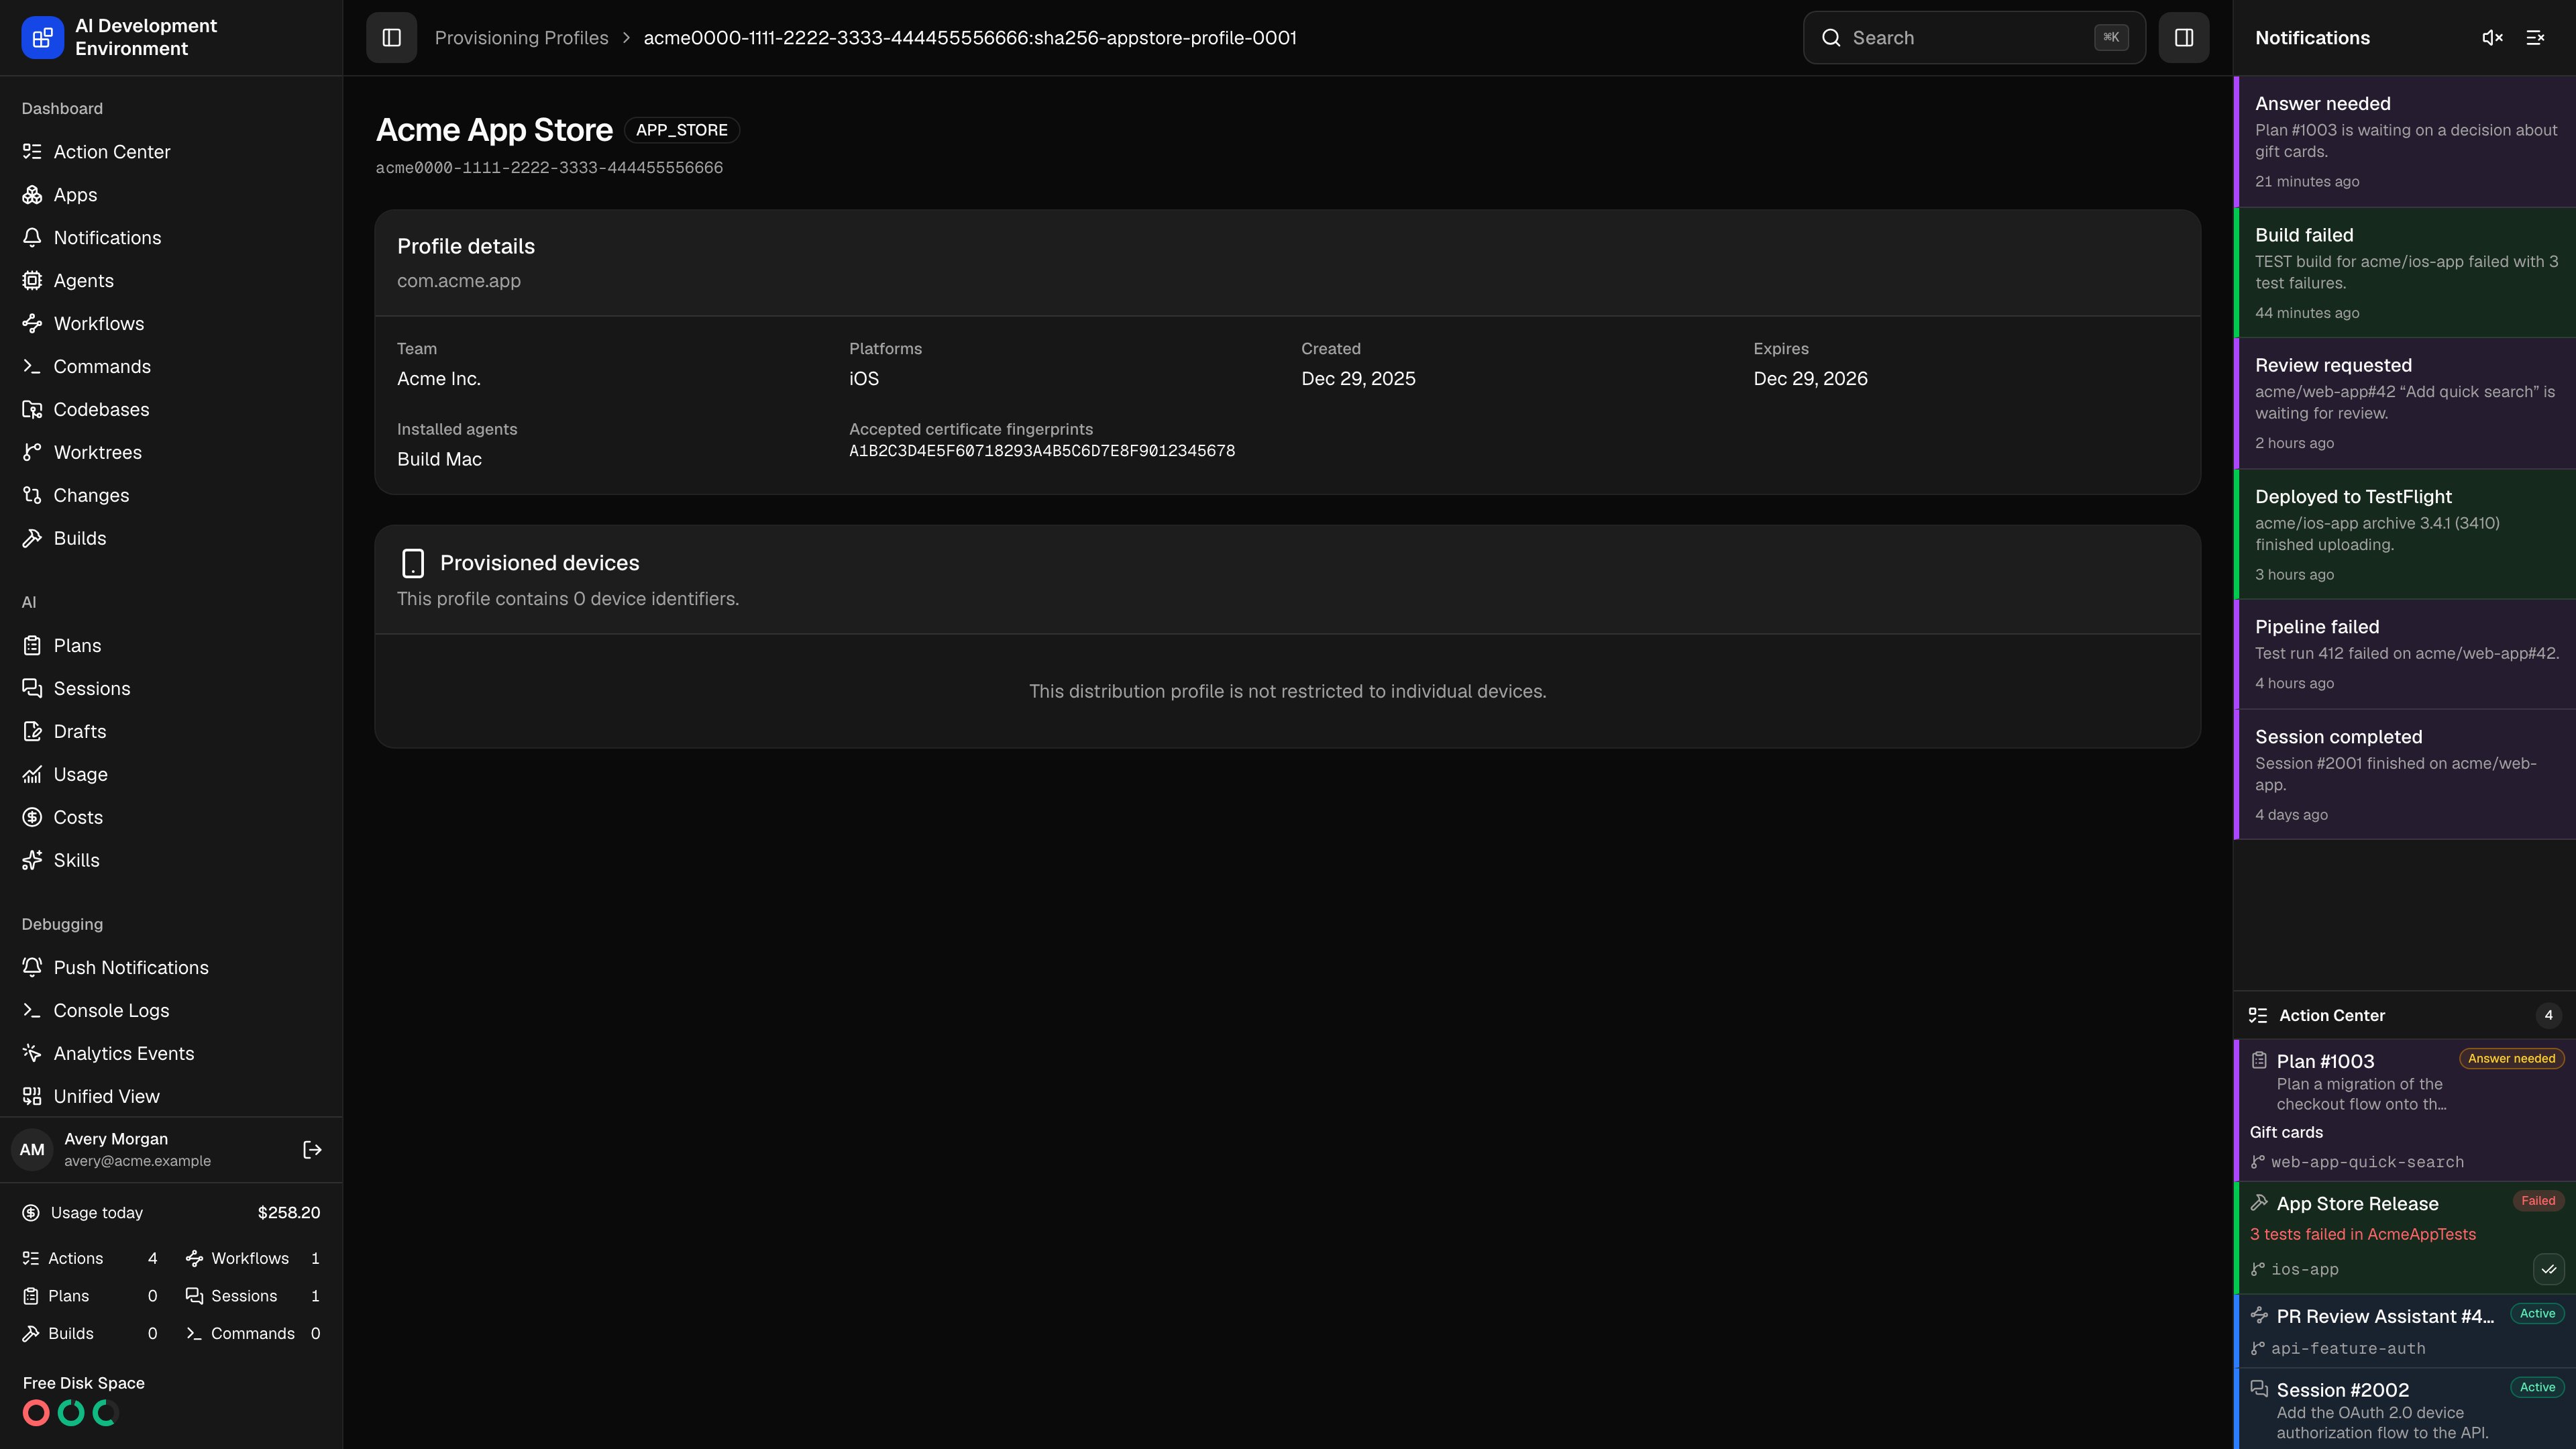Go back to Provisioning Profiles breadcrumb

521,38
